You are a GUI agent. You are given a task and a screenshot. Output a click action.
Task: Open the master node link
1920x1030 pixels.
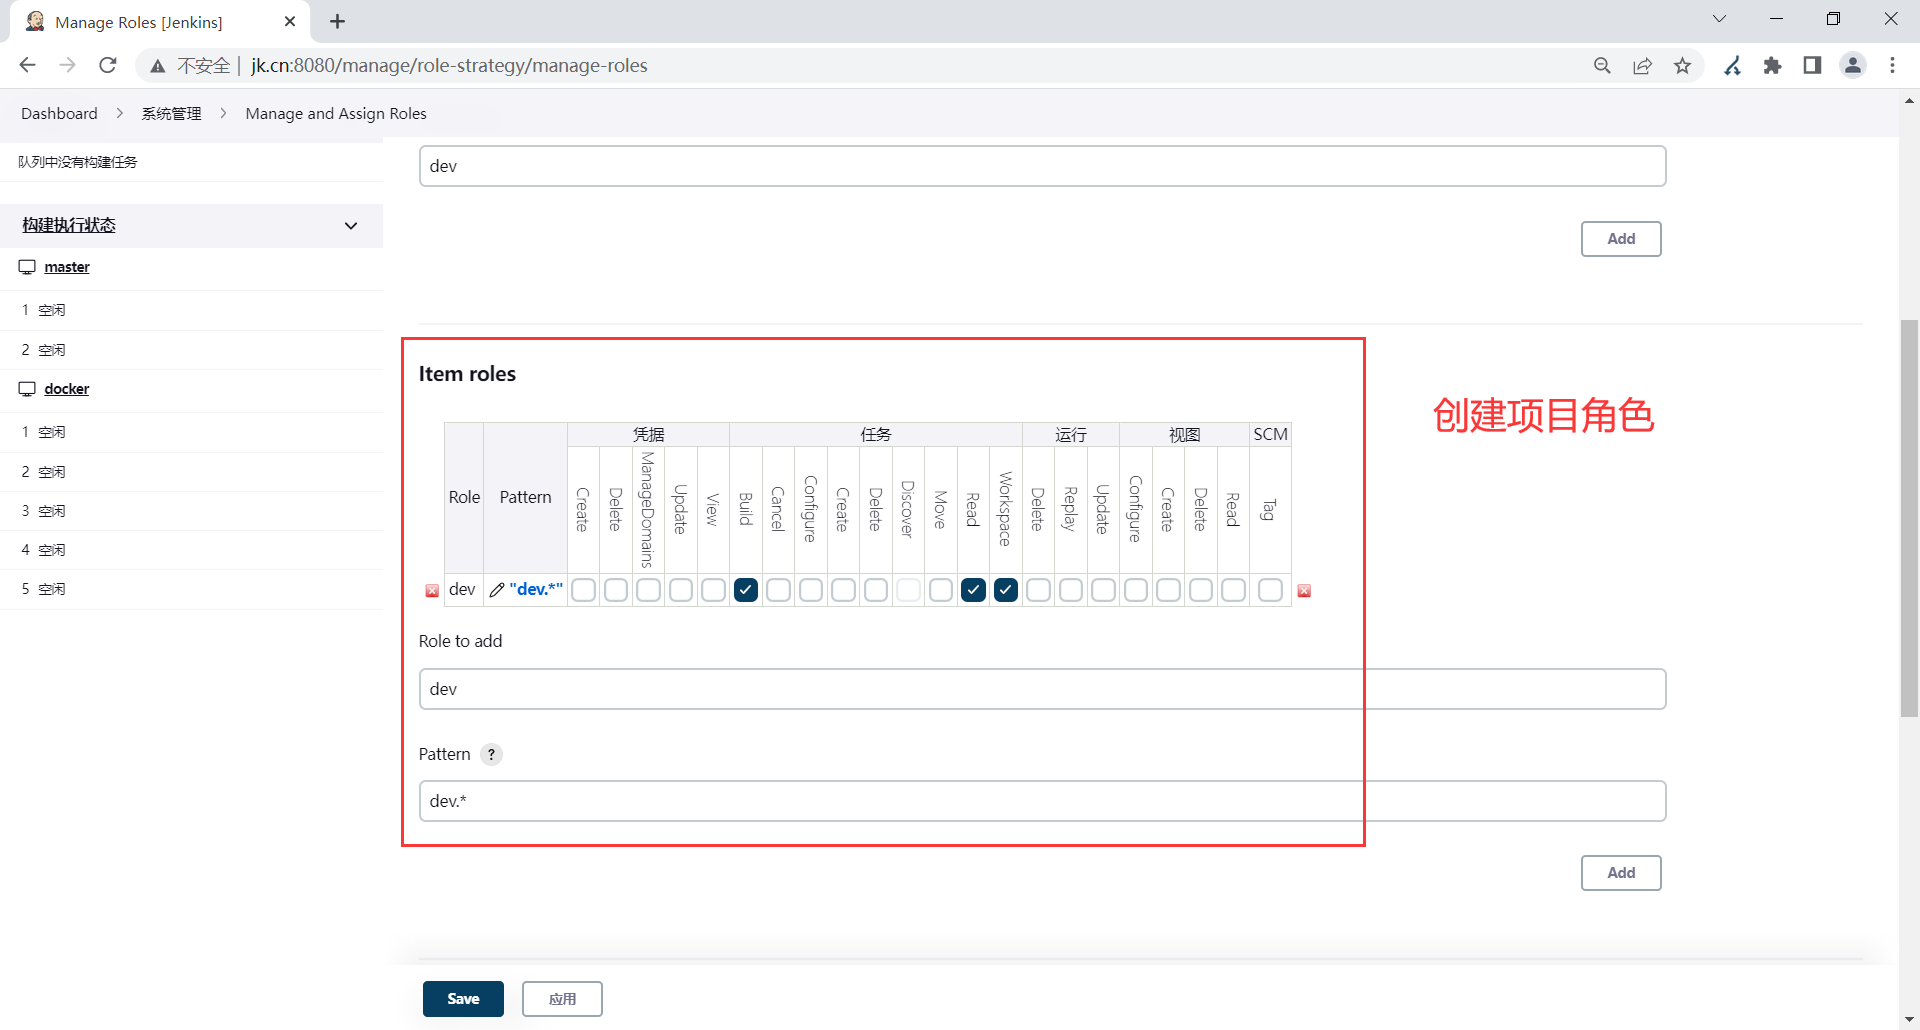pos(67,267)
